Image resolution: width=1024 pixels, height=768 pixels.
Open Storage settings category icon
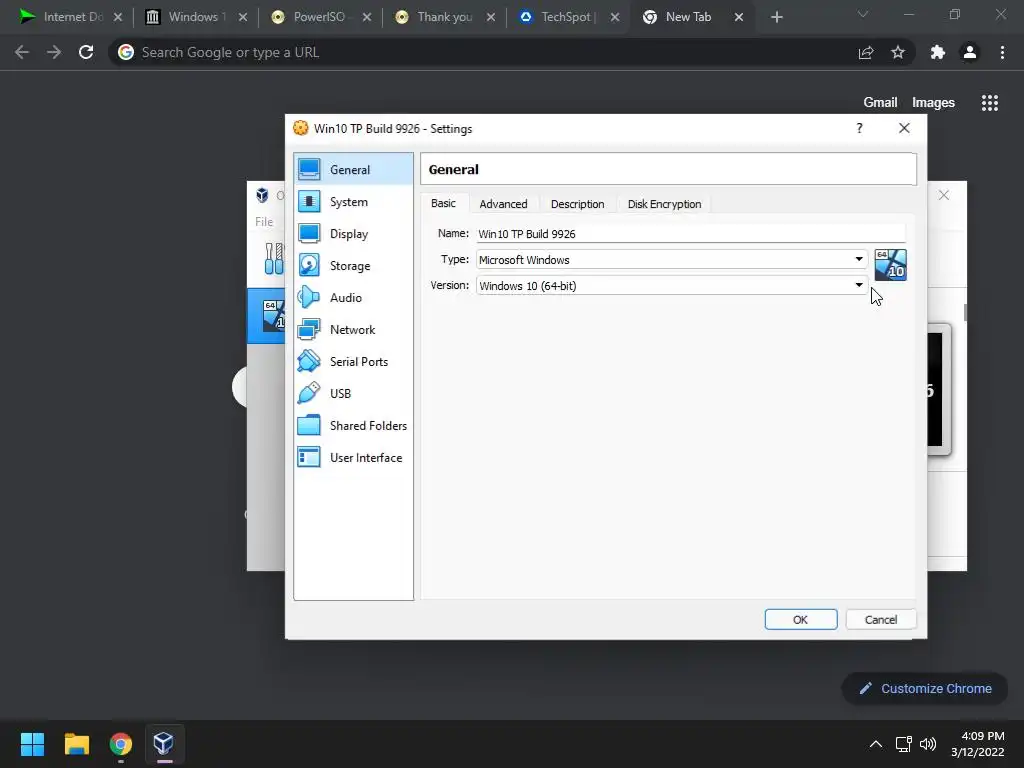pos(309,265)
